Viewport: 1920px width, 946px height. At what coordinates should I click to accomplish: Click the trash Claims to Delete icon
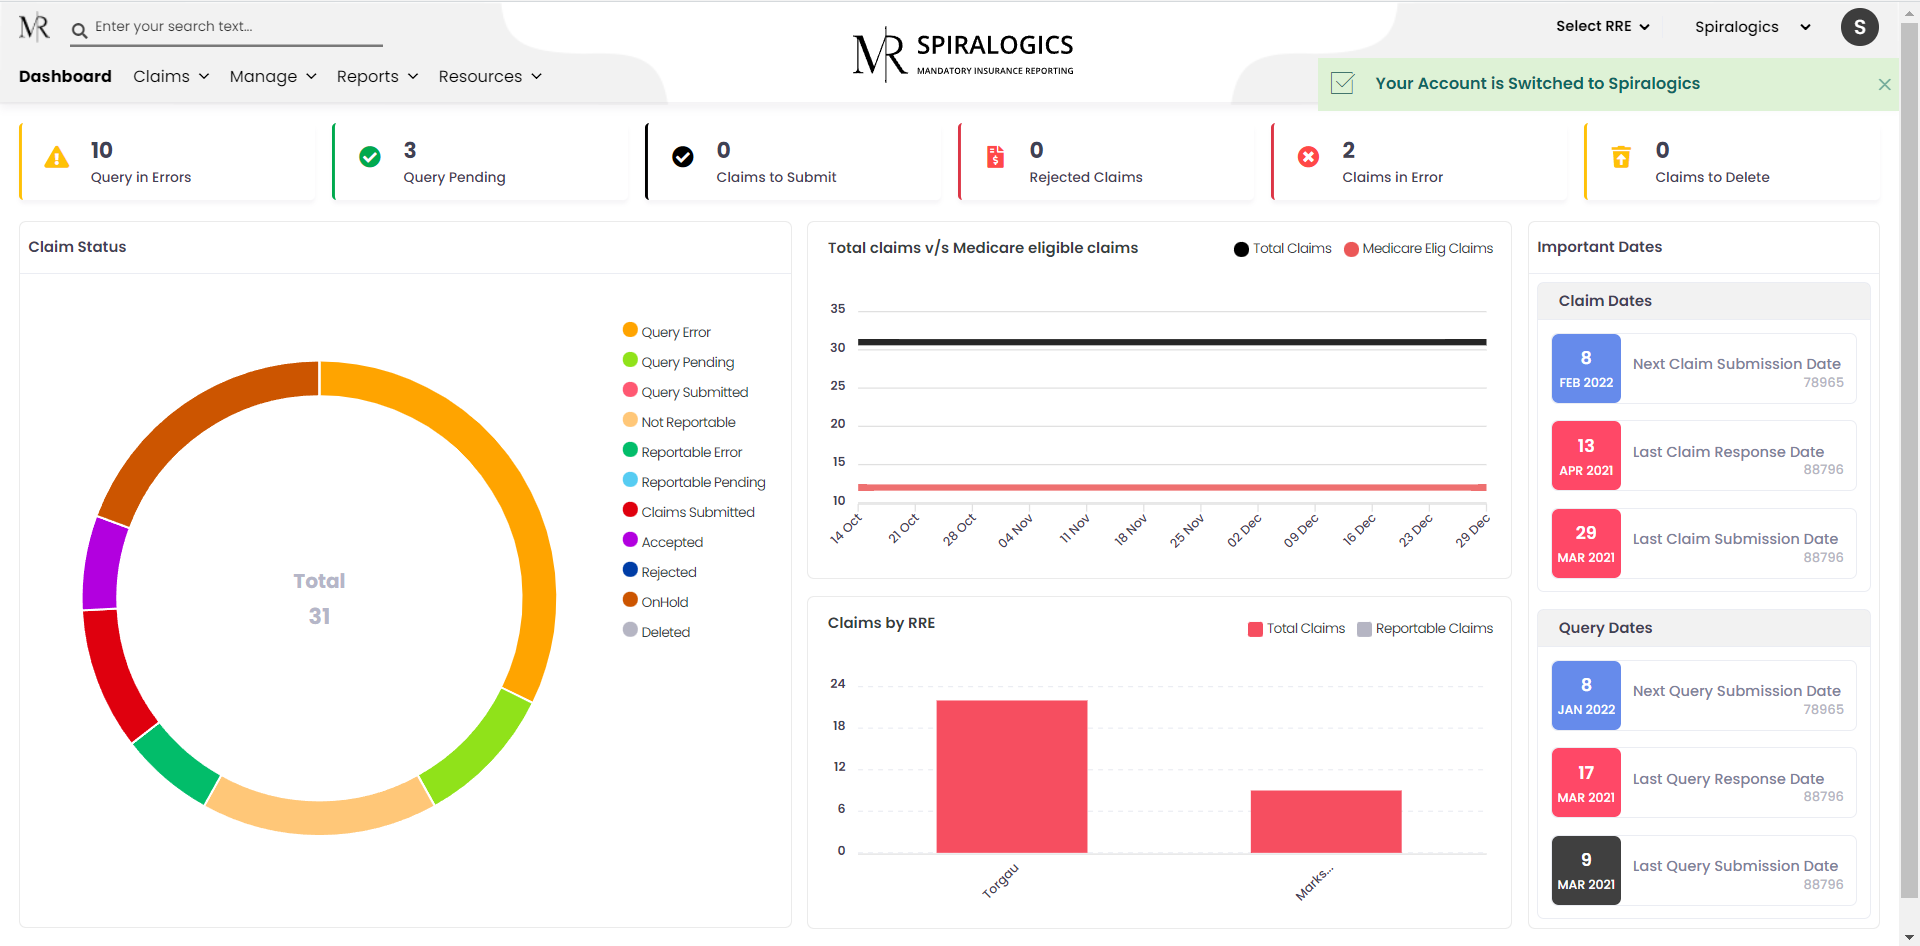pyautogui.click(x=1621, y=157)
